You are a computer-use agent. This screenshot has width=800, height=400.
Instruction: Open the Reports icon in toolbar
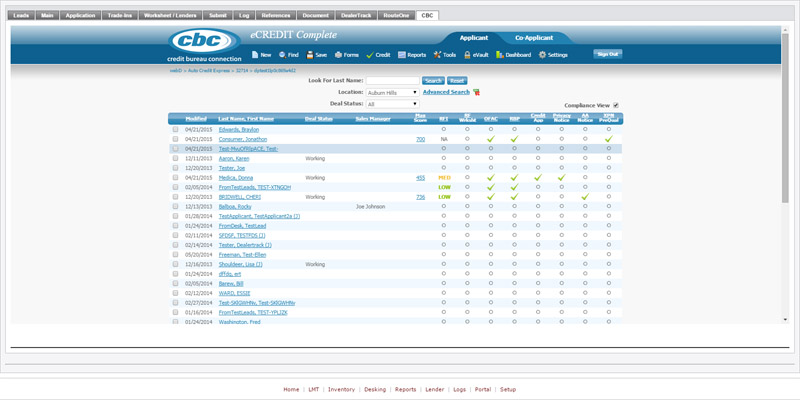click(402, 55)
